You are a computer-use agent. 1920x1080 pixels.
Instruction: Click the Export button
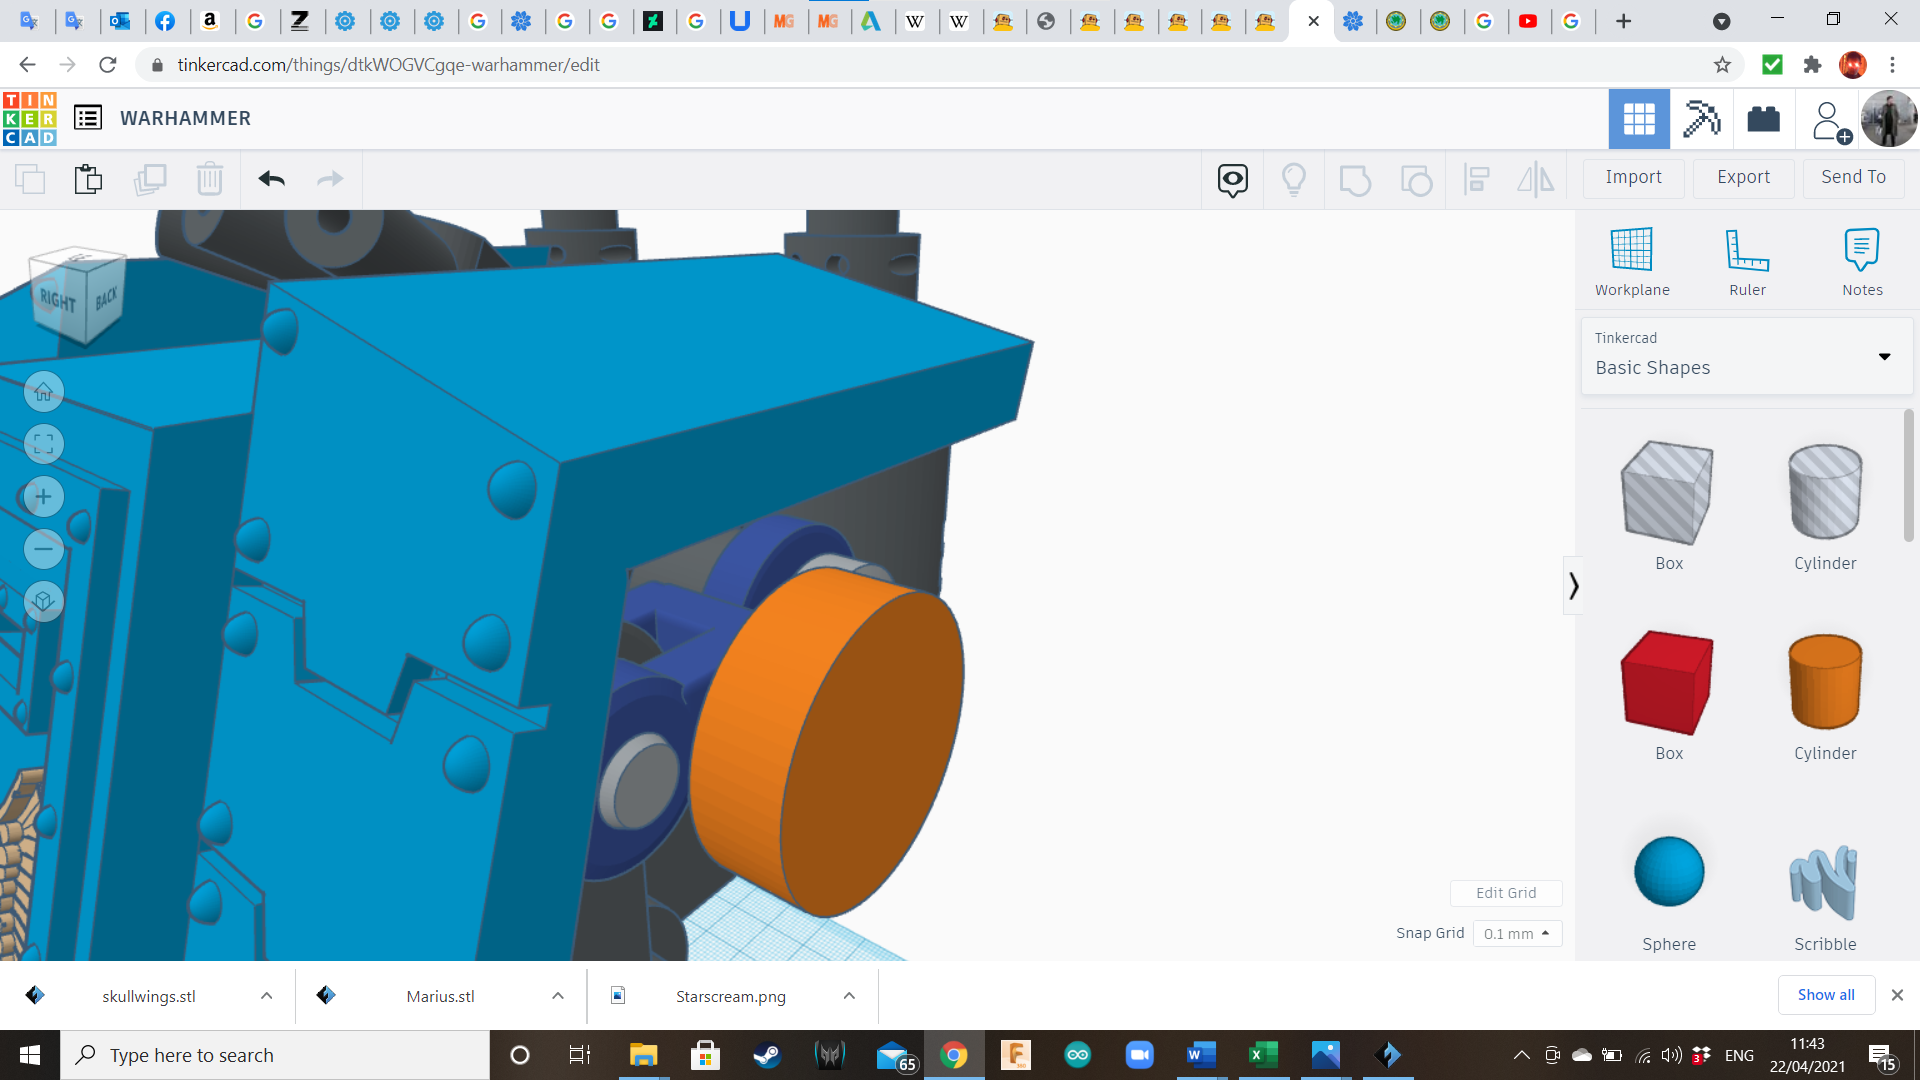click(x=1743, y=177)
